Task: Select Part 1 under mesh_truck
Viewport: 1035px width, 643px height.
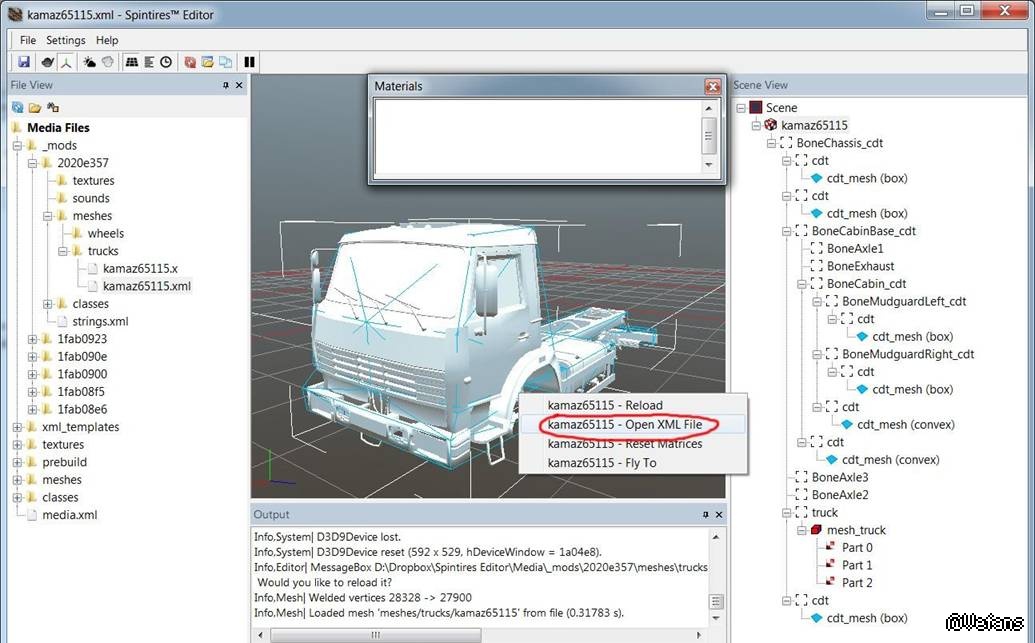Action: point(857,565)
